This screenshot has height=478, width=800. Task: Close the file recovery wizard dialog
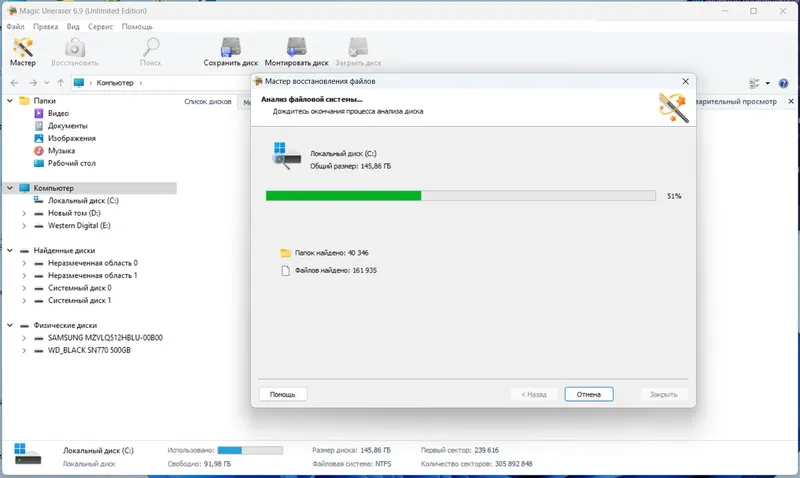point(686,81)
